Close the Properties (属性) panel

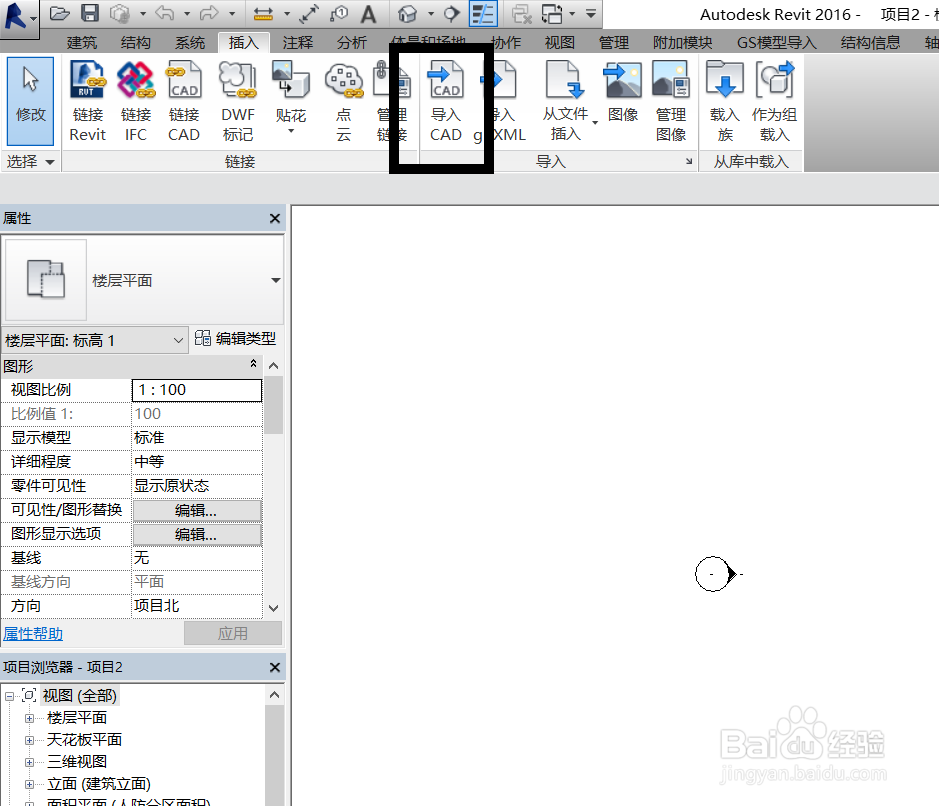point(275,219)
